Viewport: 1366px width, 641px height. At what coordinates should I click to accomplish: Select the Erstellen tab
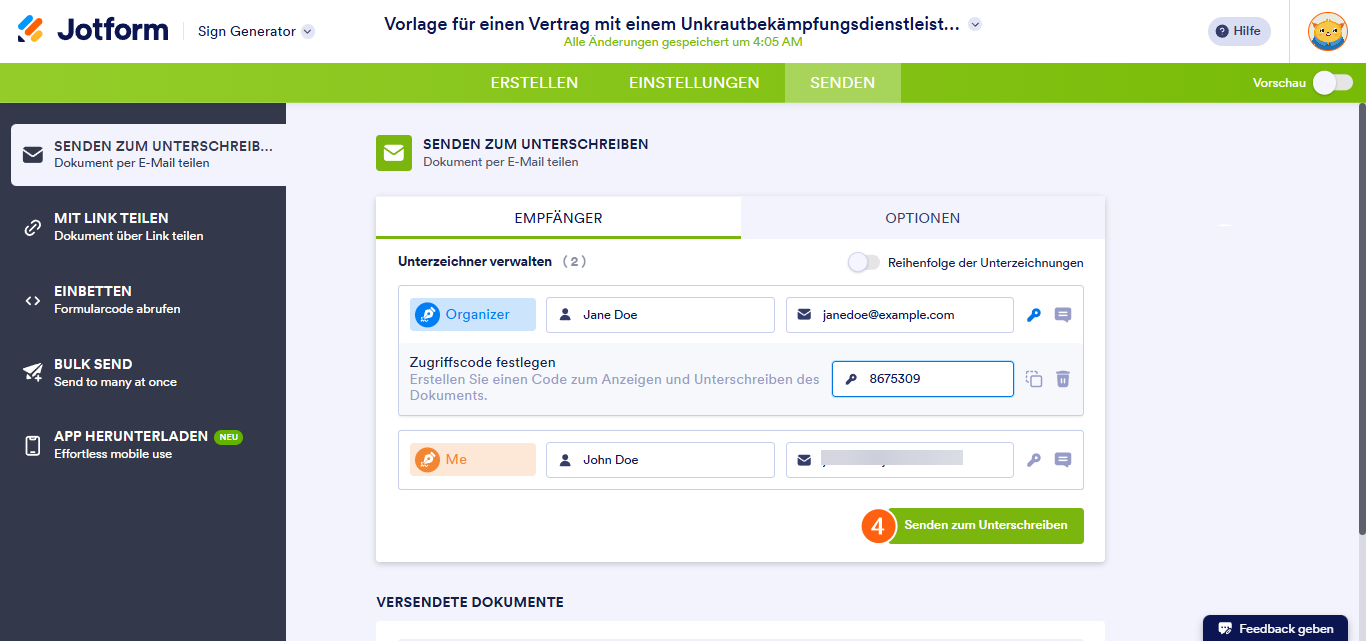click(534, 83)
